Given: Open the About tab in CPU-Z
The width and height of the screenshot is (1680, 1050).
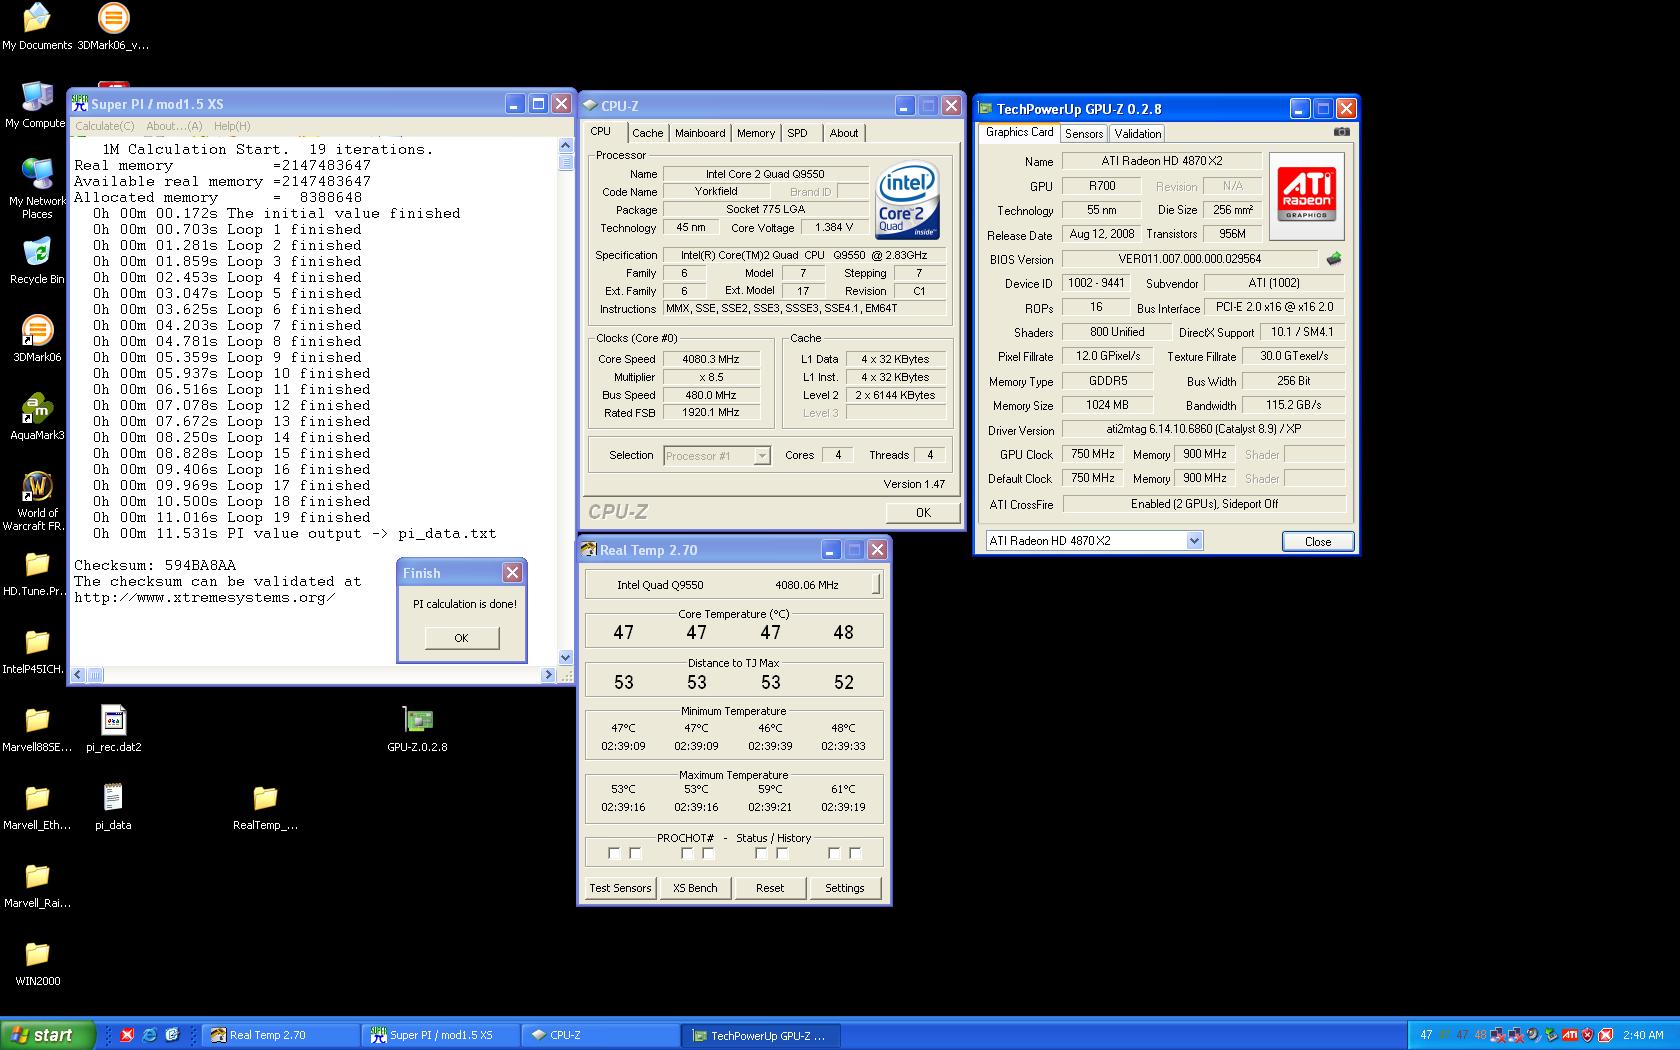Looking at the screenshot, I should click(x=844, y=133).
